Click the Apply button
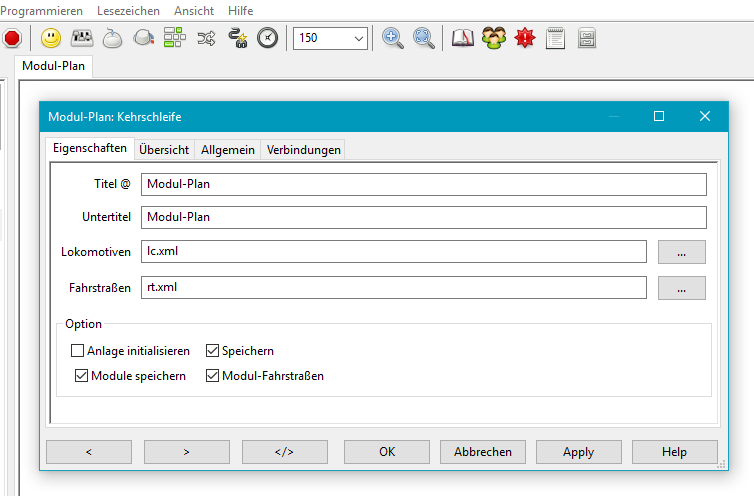The image size is (754, 496). (578, 452)
